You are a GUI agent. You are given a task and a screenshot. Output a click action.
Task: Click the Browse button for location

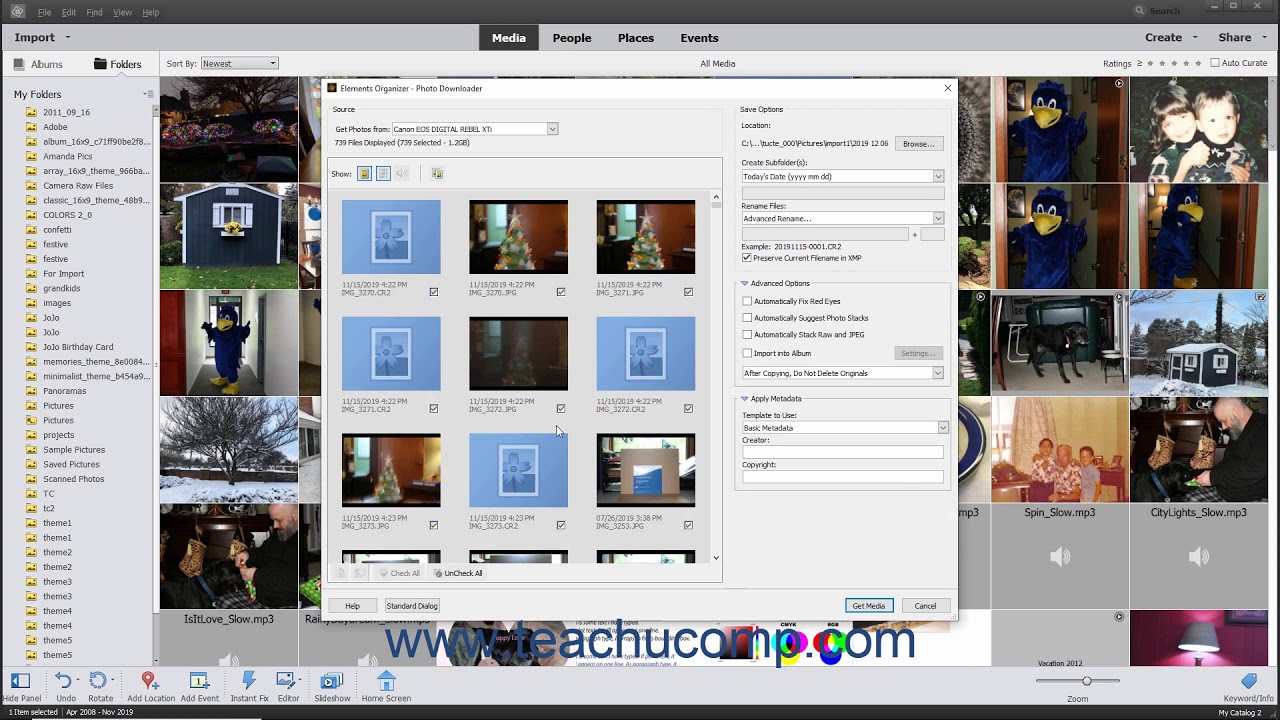(x=918, y=144)
